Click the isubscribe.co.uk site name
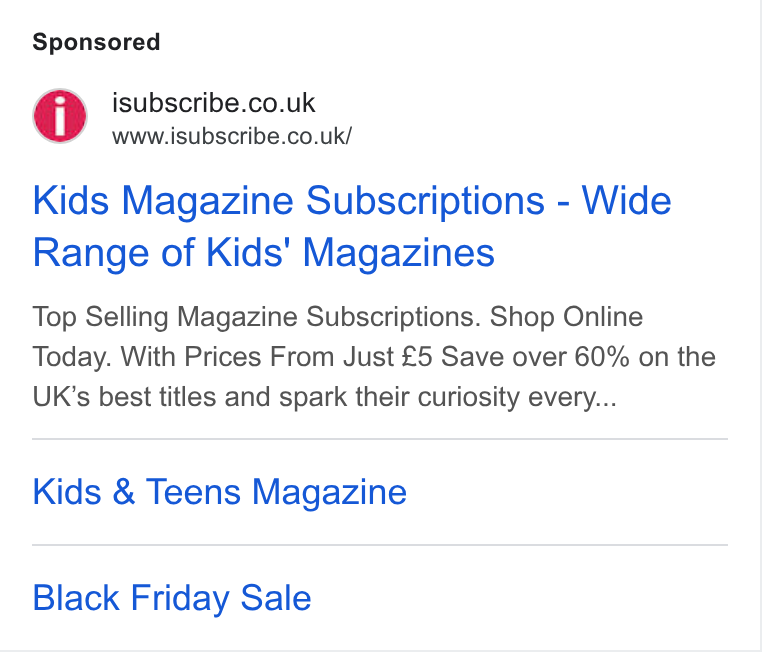 (x=213, y=103)
